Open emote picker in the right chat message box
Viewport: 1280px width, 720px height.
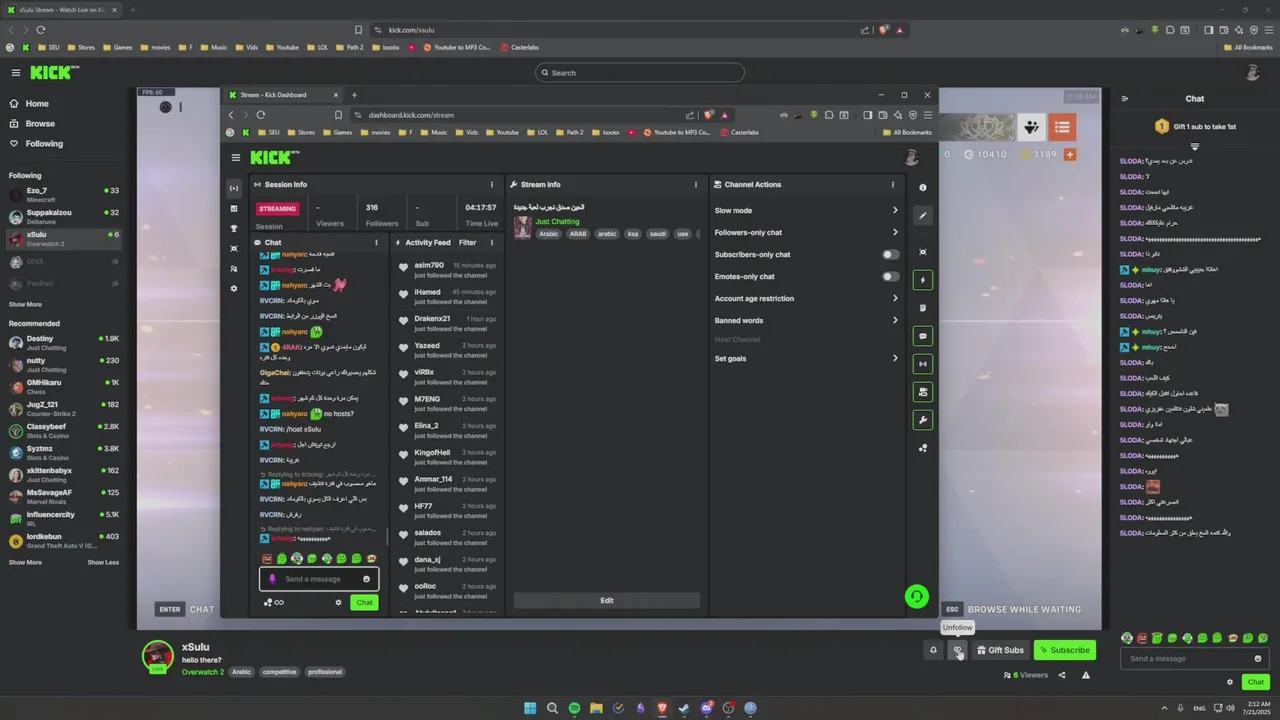point(1258,658)
